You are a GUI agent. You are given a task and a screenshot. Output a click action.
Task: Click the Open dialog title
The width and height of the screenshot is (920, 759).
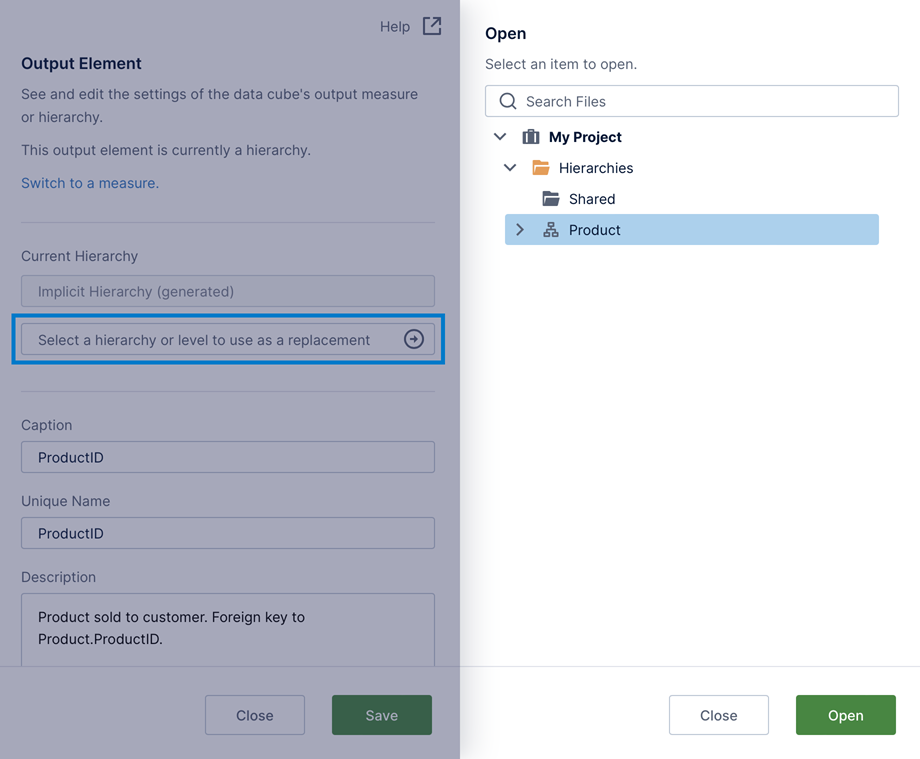(x=505, y=33)
